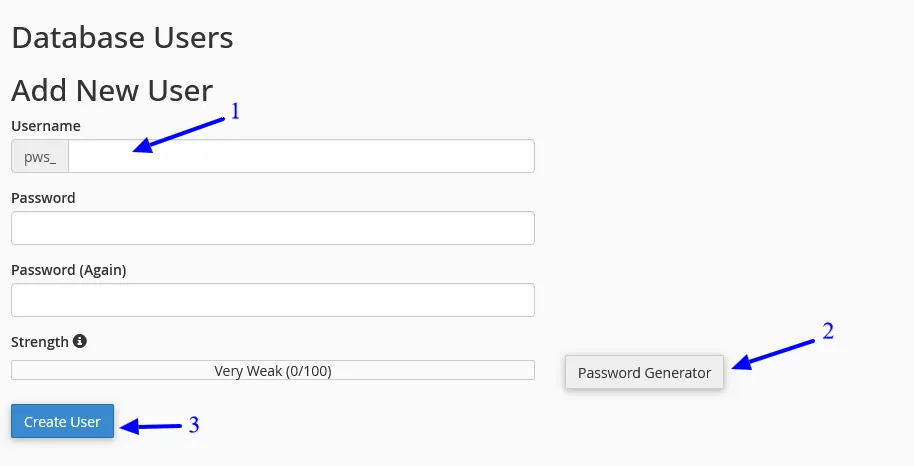The image size is (914, 466).
Task: Click the blue annotation number 3
Action: [194, 425]
